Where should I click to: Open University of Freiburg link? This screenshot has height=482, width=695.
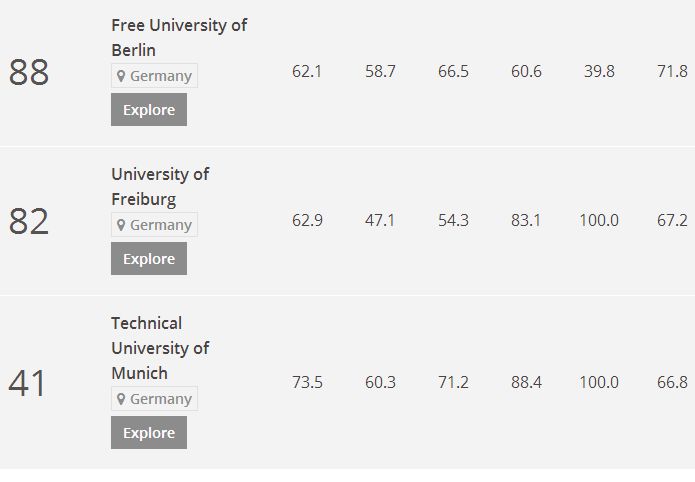159,186
